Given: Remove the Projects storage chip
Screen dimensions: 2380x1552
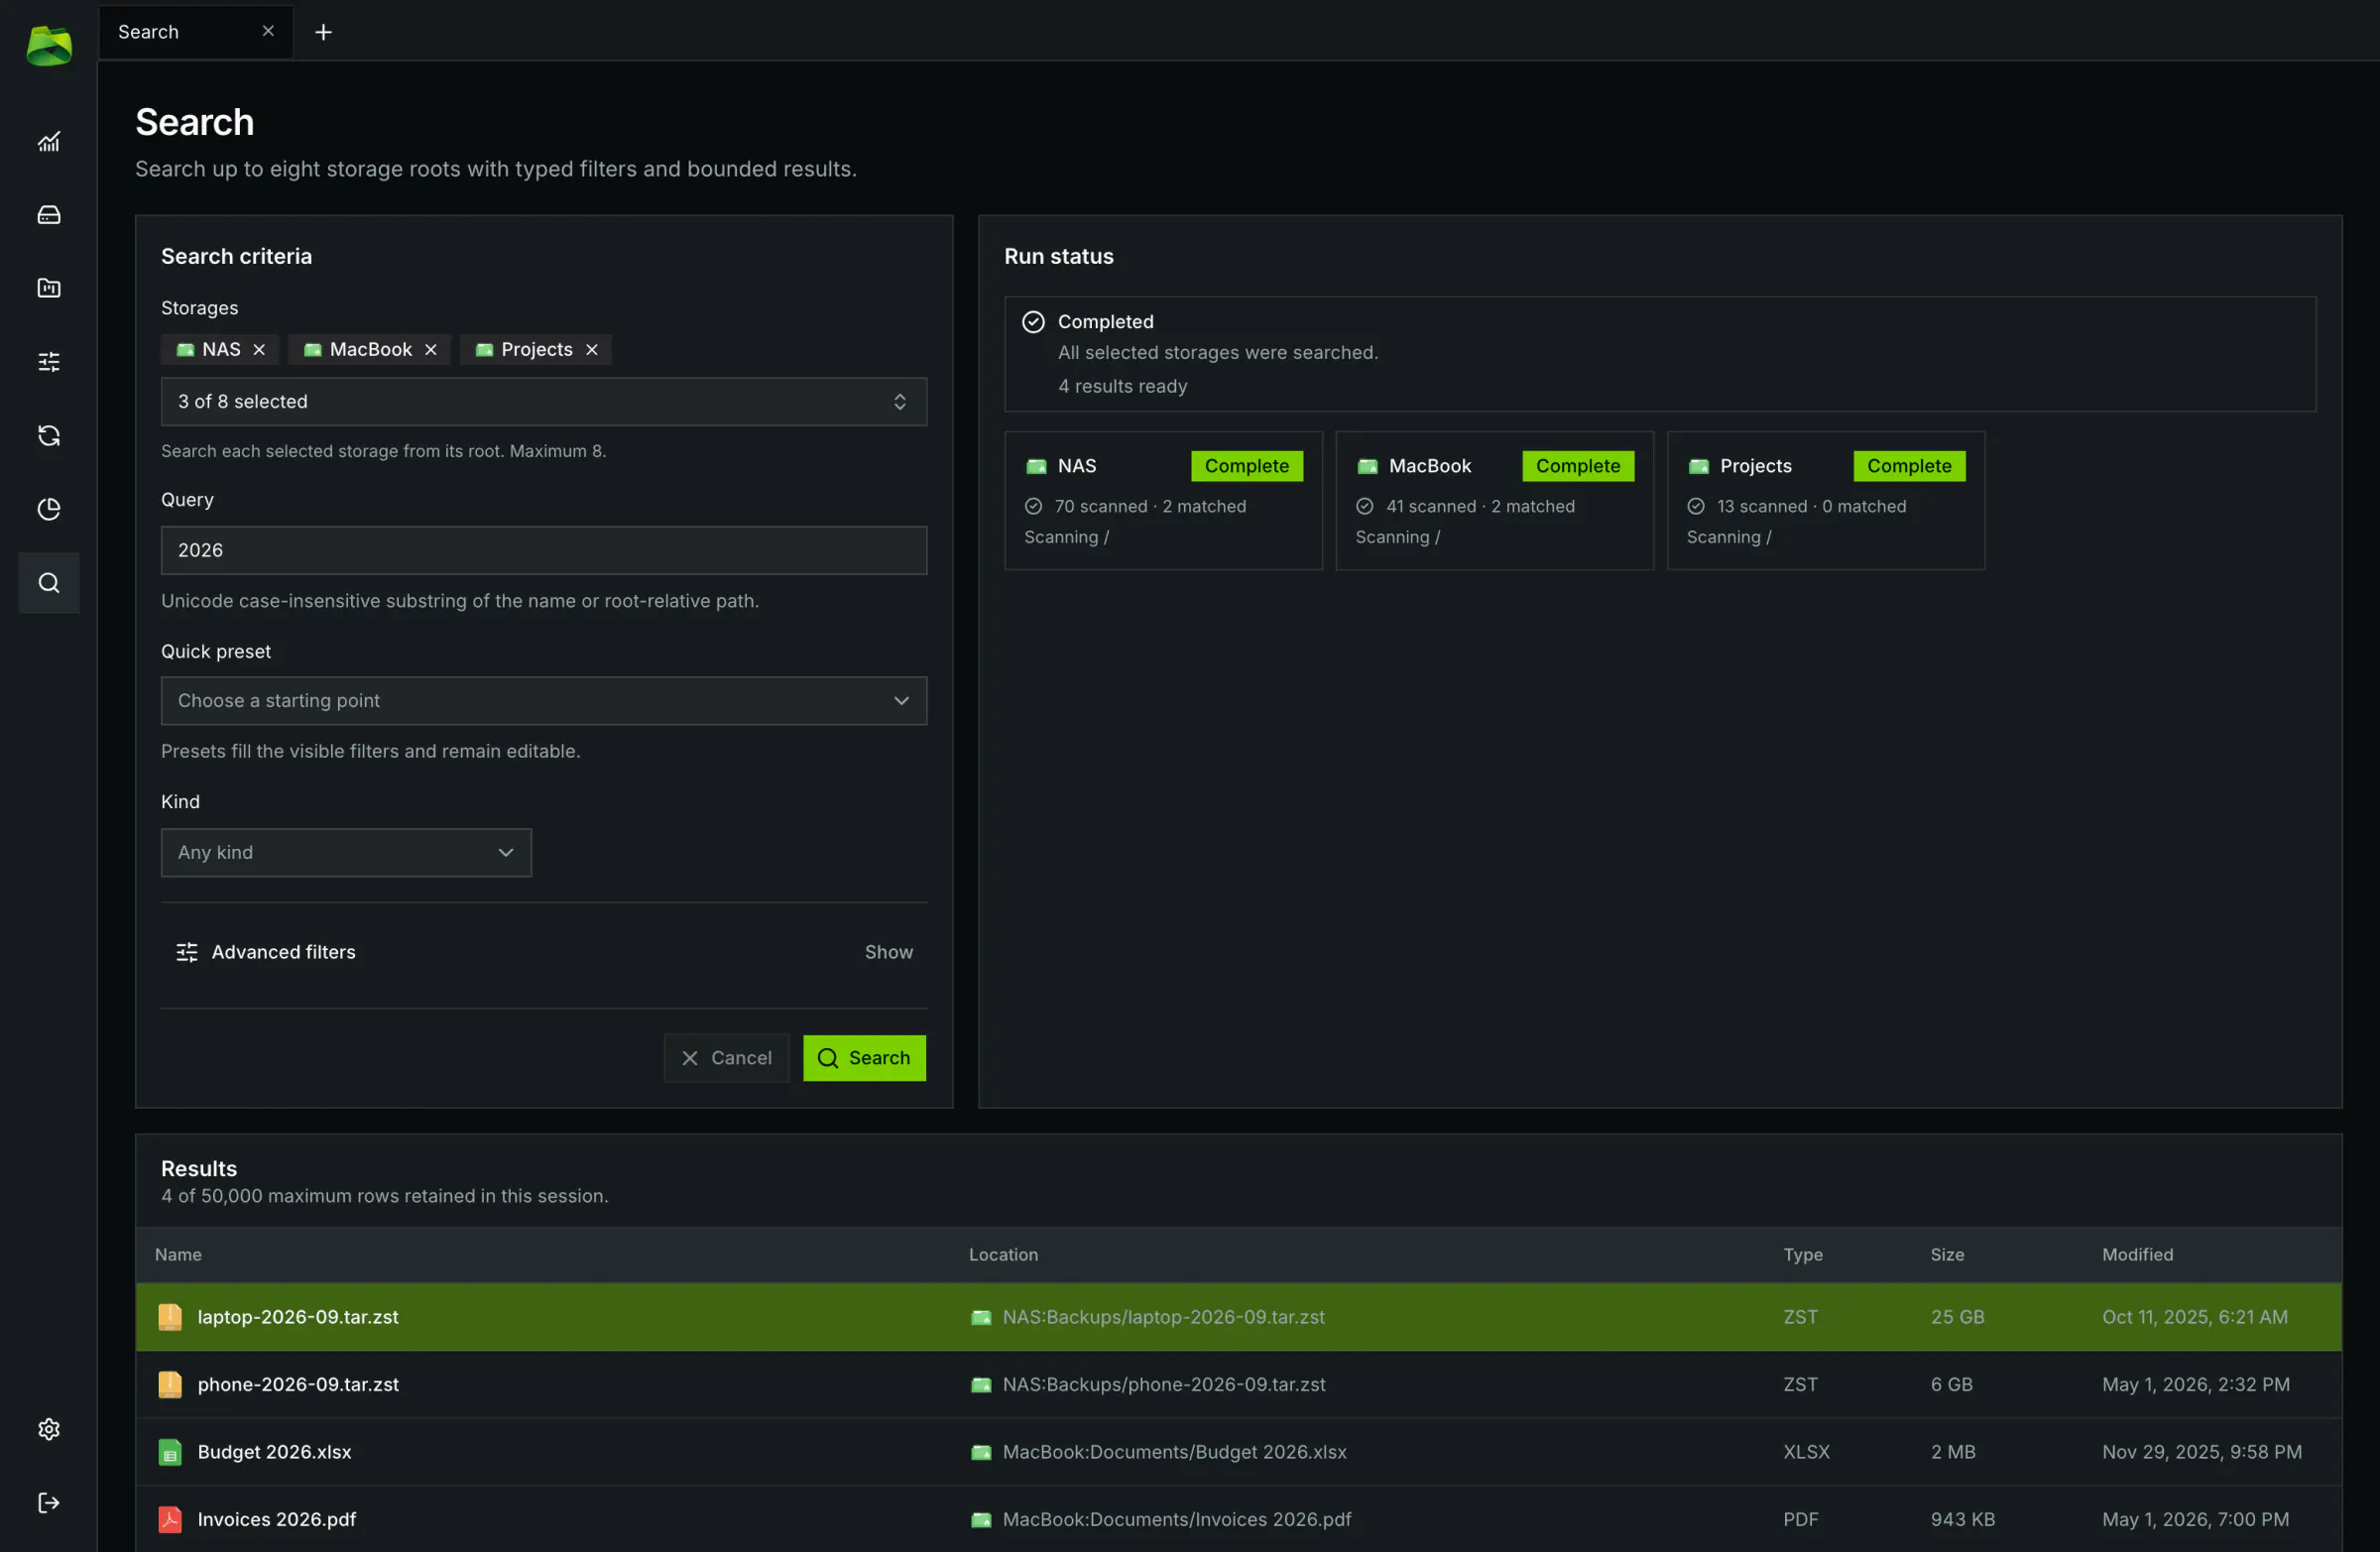Looking at the screenshot, I should 592,349.
